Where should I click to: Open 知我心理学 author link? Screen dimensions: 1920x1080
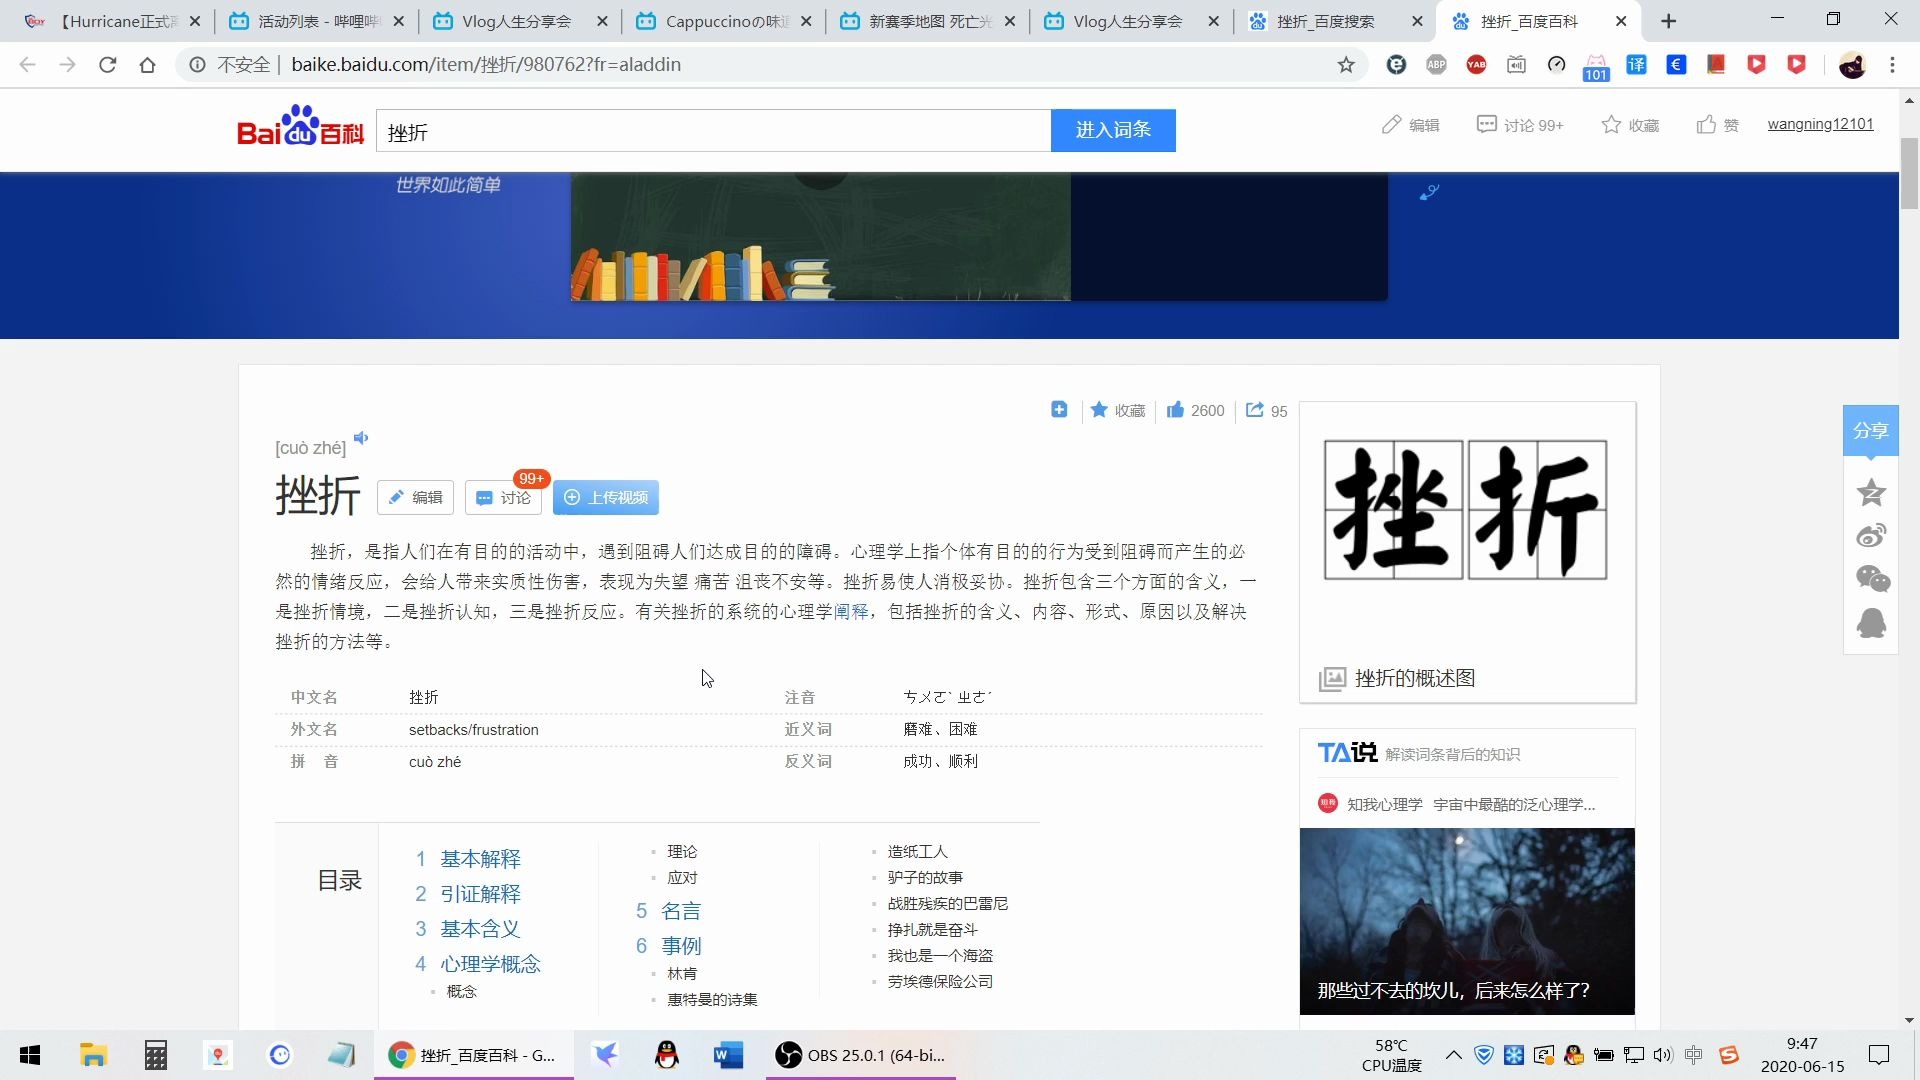[1384, 804]
